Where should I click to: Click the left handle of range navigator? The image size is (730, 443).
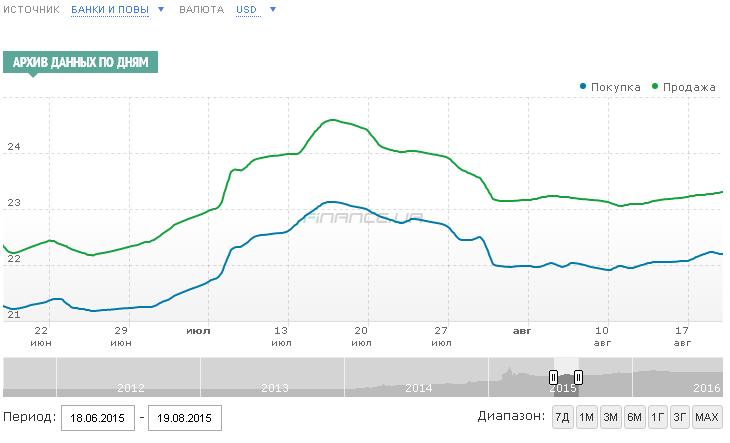[x=553, y=377]
